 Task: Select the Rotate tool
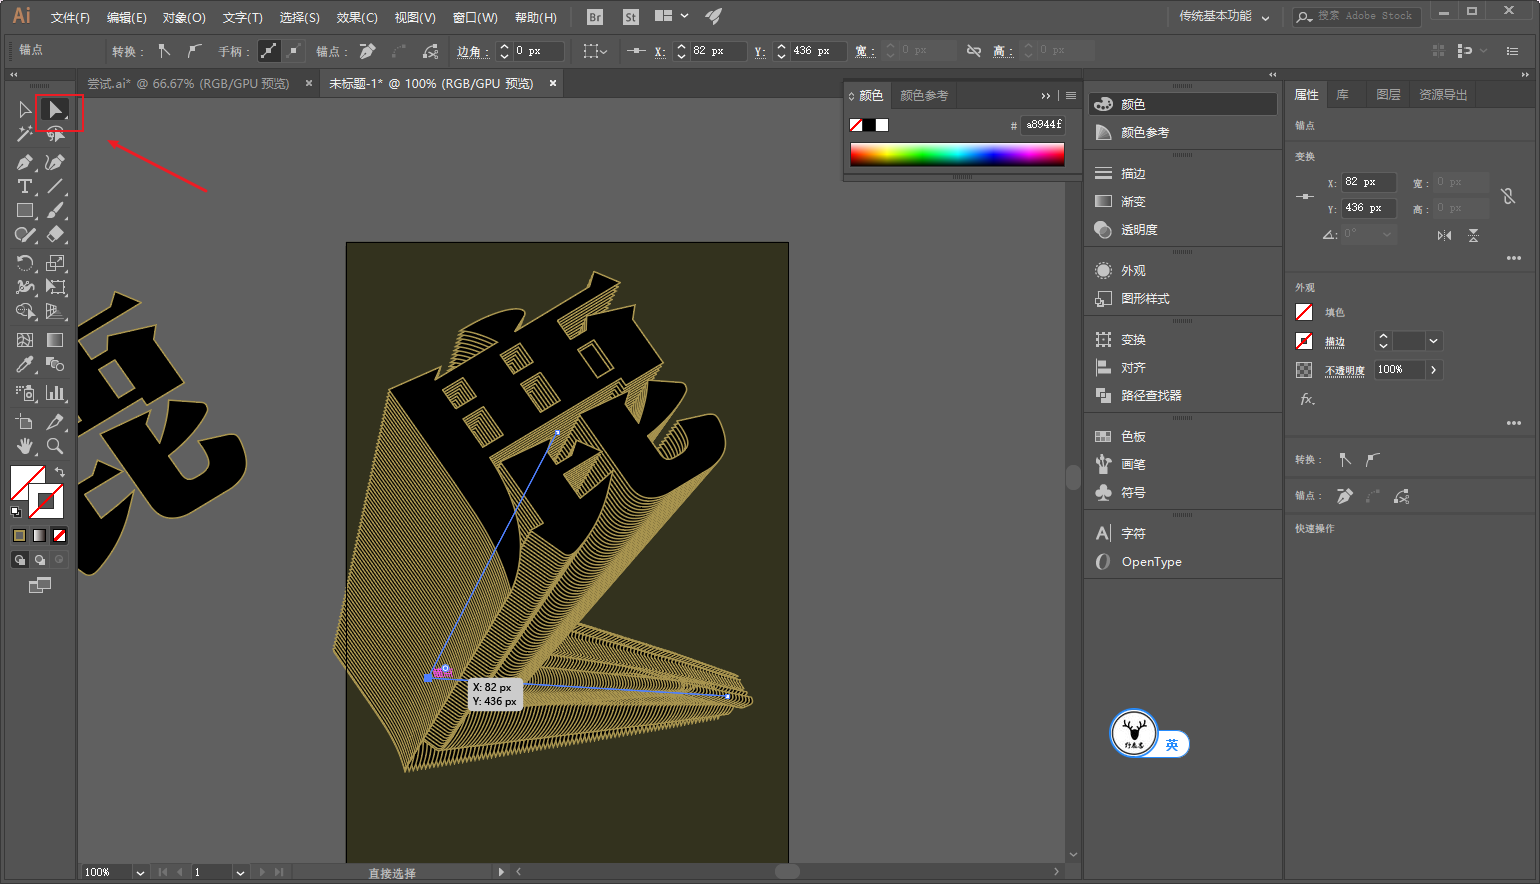(x=25, y=263)
